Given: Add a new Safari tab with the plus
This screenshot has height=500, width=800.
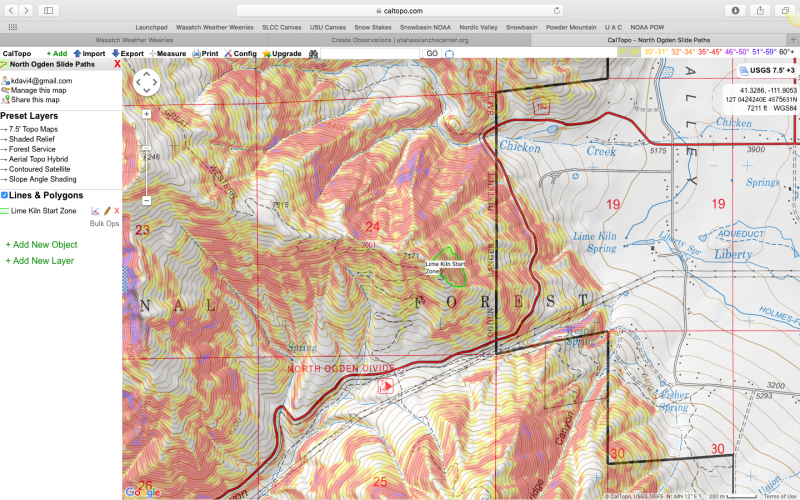Looking at the screenshot, I should 793,40.
